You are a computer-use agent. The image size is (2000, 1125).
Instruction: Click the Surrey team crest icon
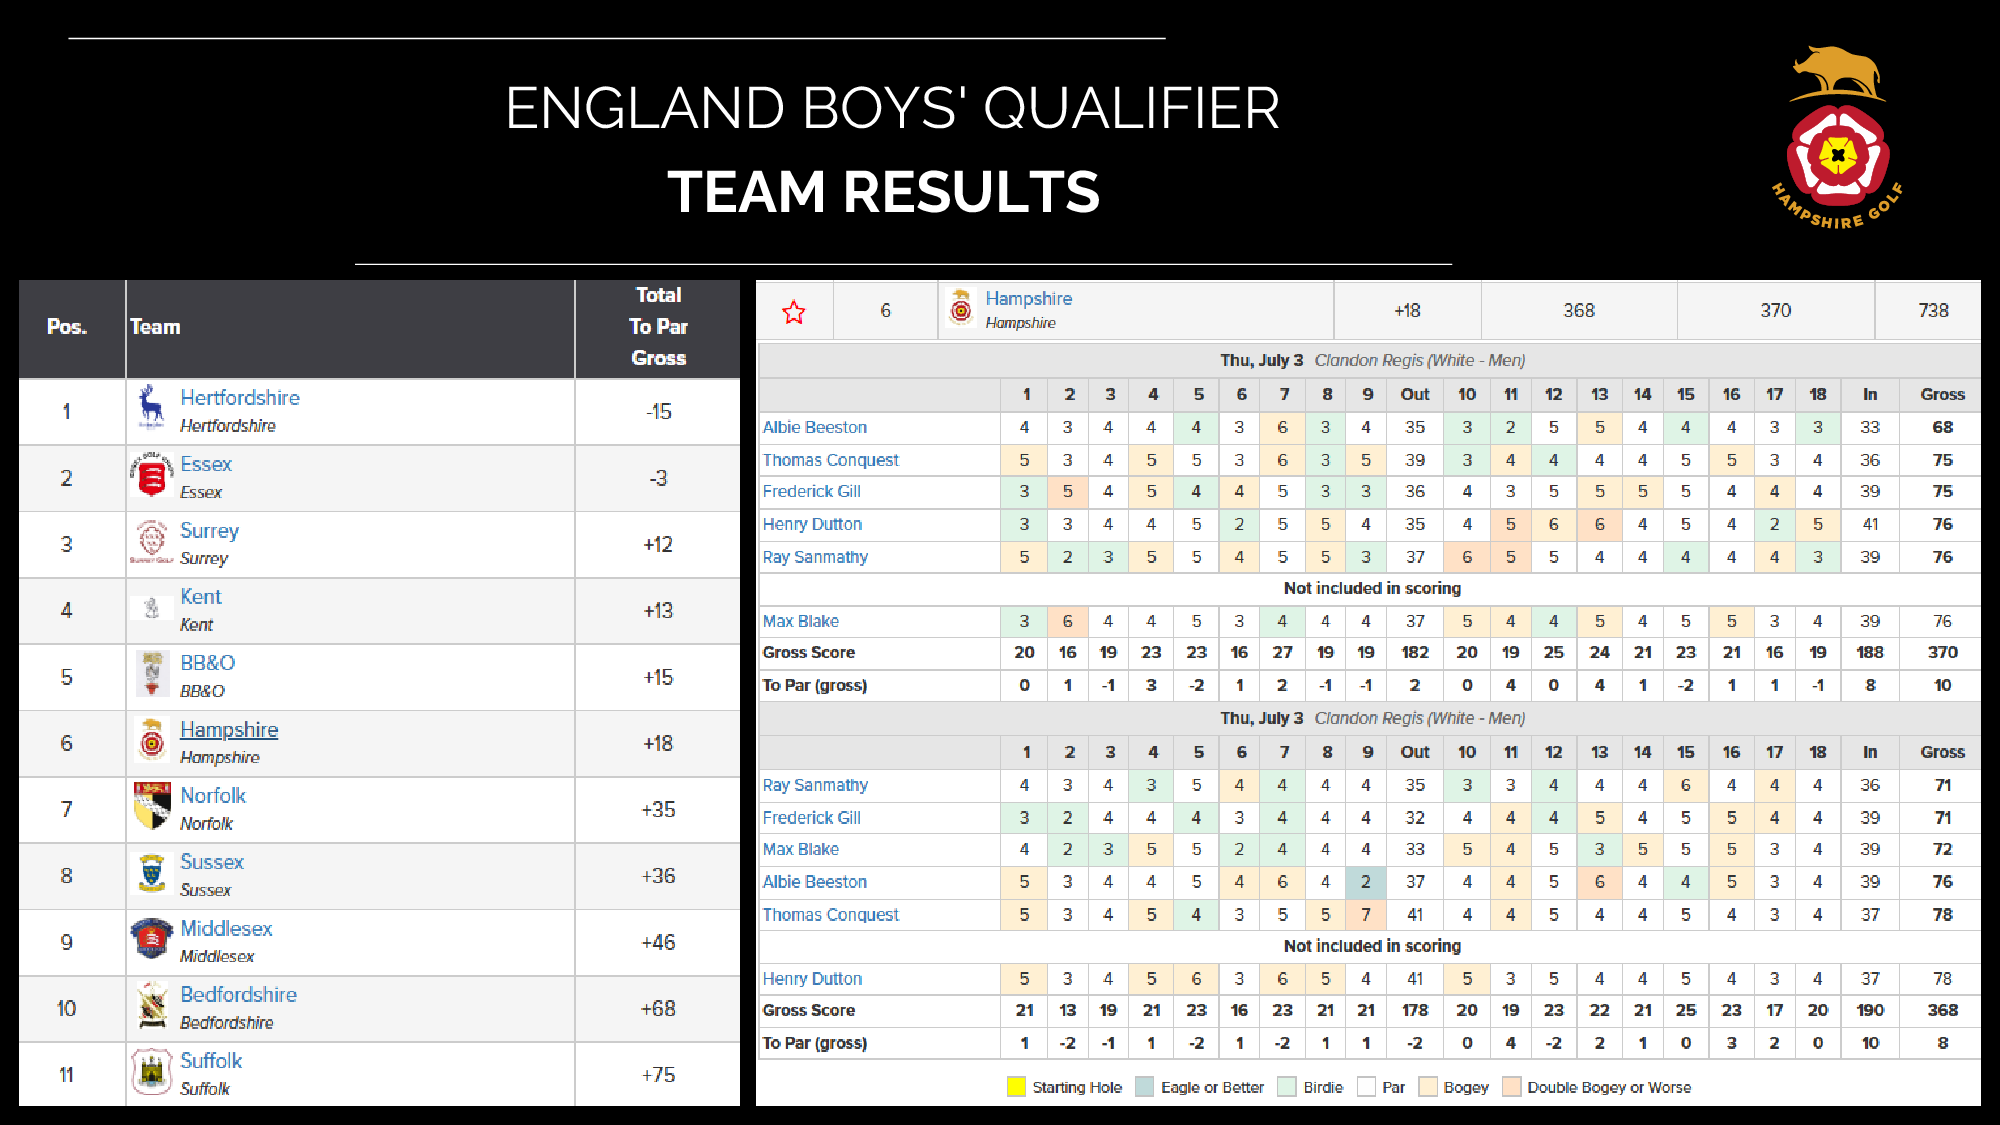tap(151, 541)
